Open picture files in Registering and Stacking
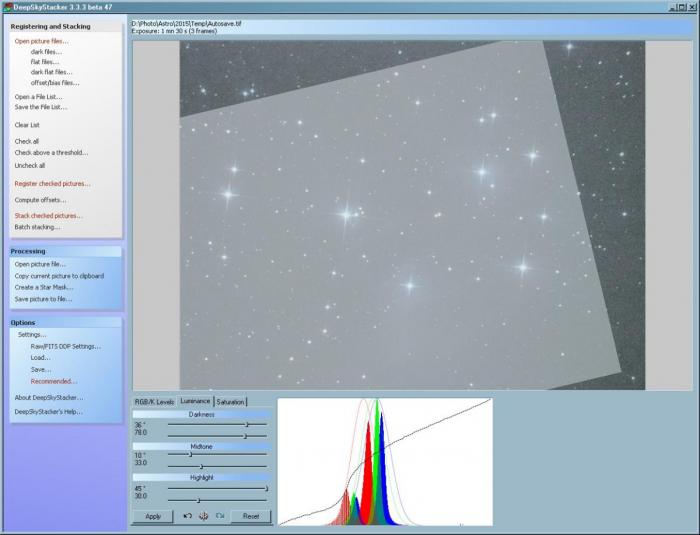This screenshot has height=535, width=700. pos(41,41)
